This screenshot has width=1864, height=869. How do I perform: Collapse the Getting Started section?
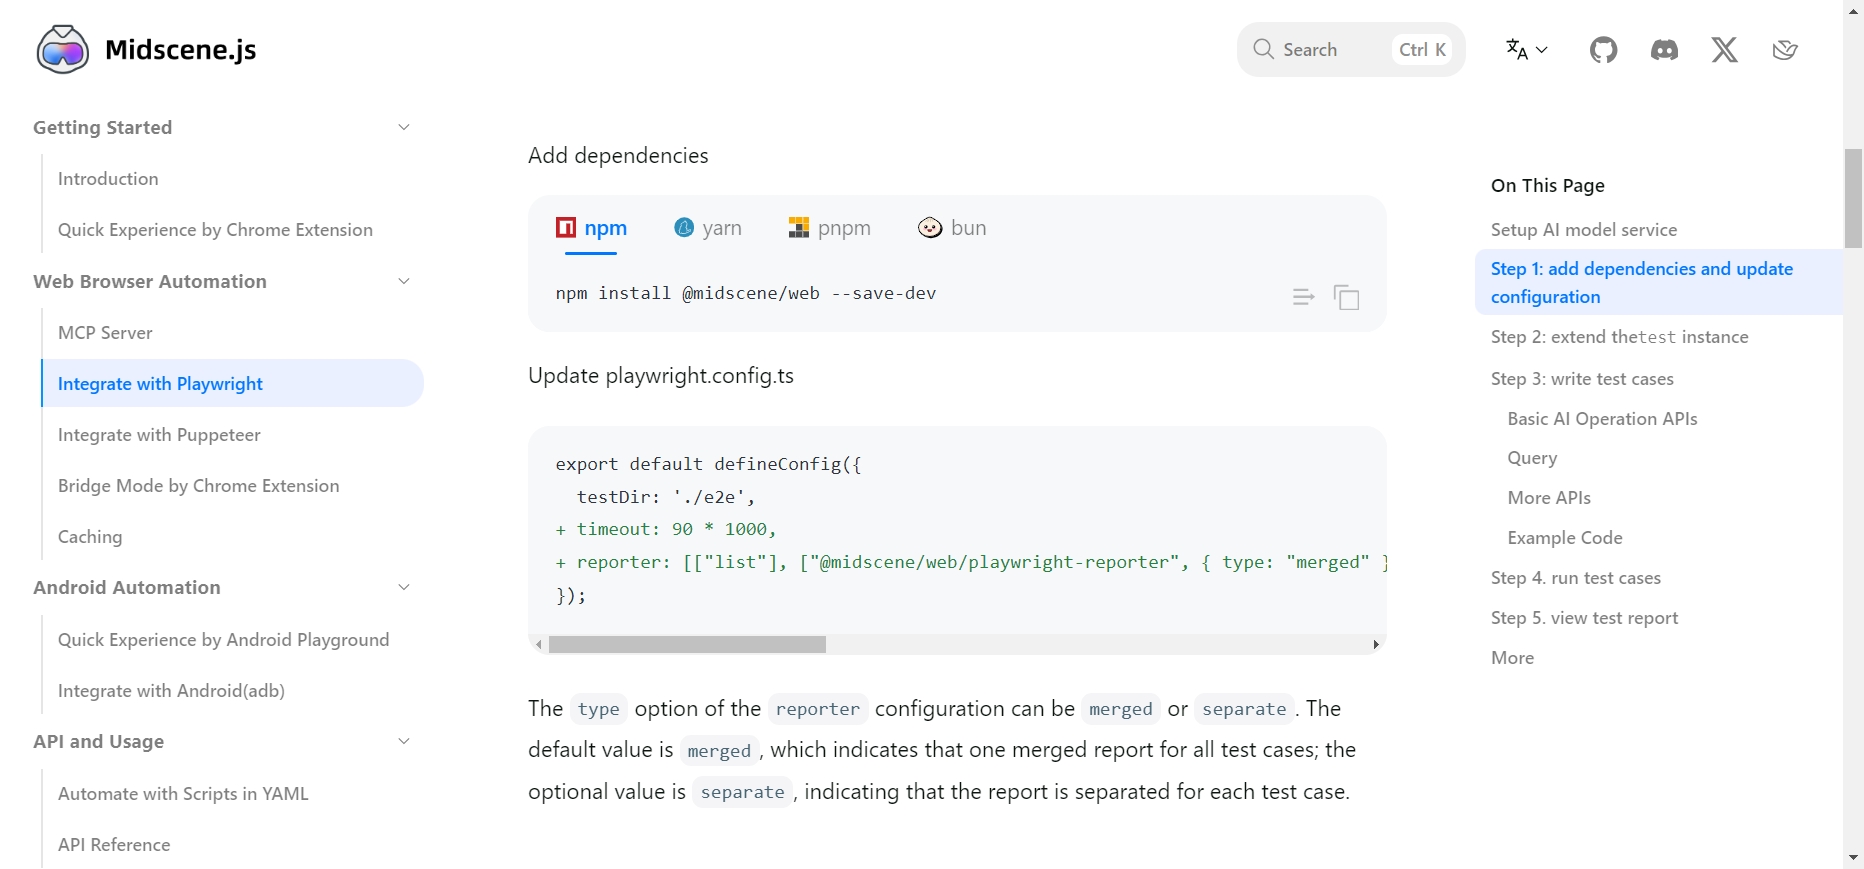[x=404, y=127]
